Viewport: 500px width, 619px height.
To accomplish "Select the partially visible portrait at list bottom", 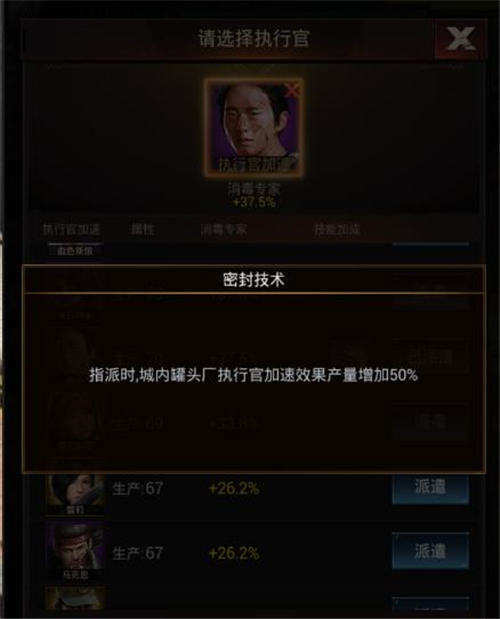I will (x=75, y=598).
